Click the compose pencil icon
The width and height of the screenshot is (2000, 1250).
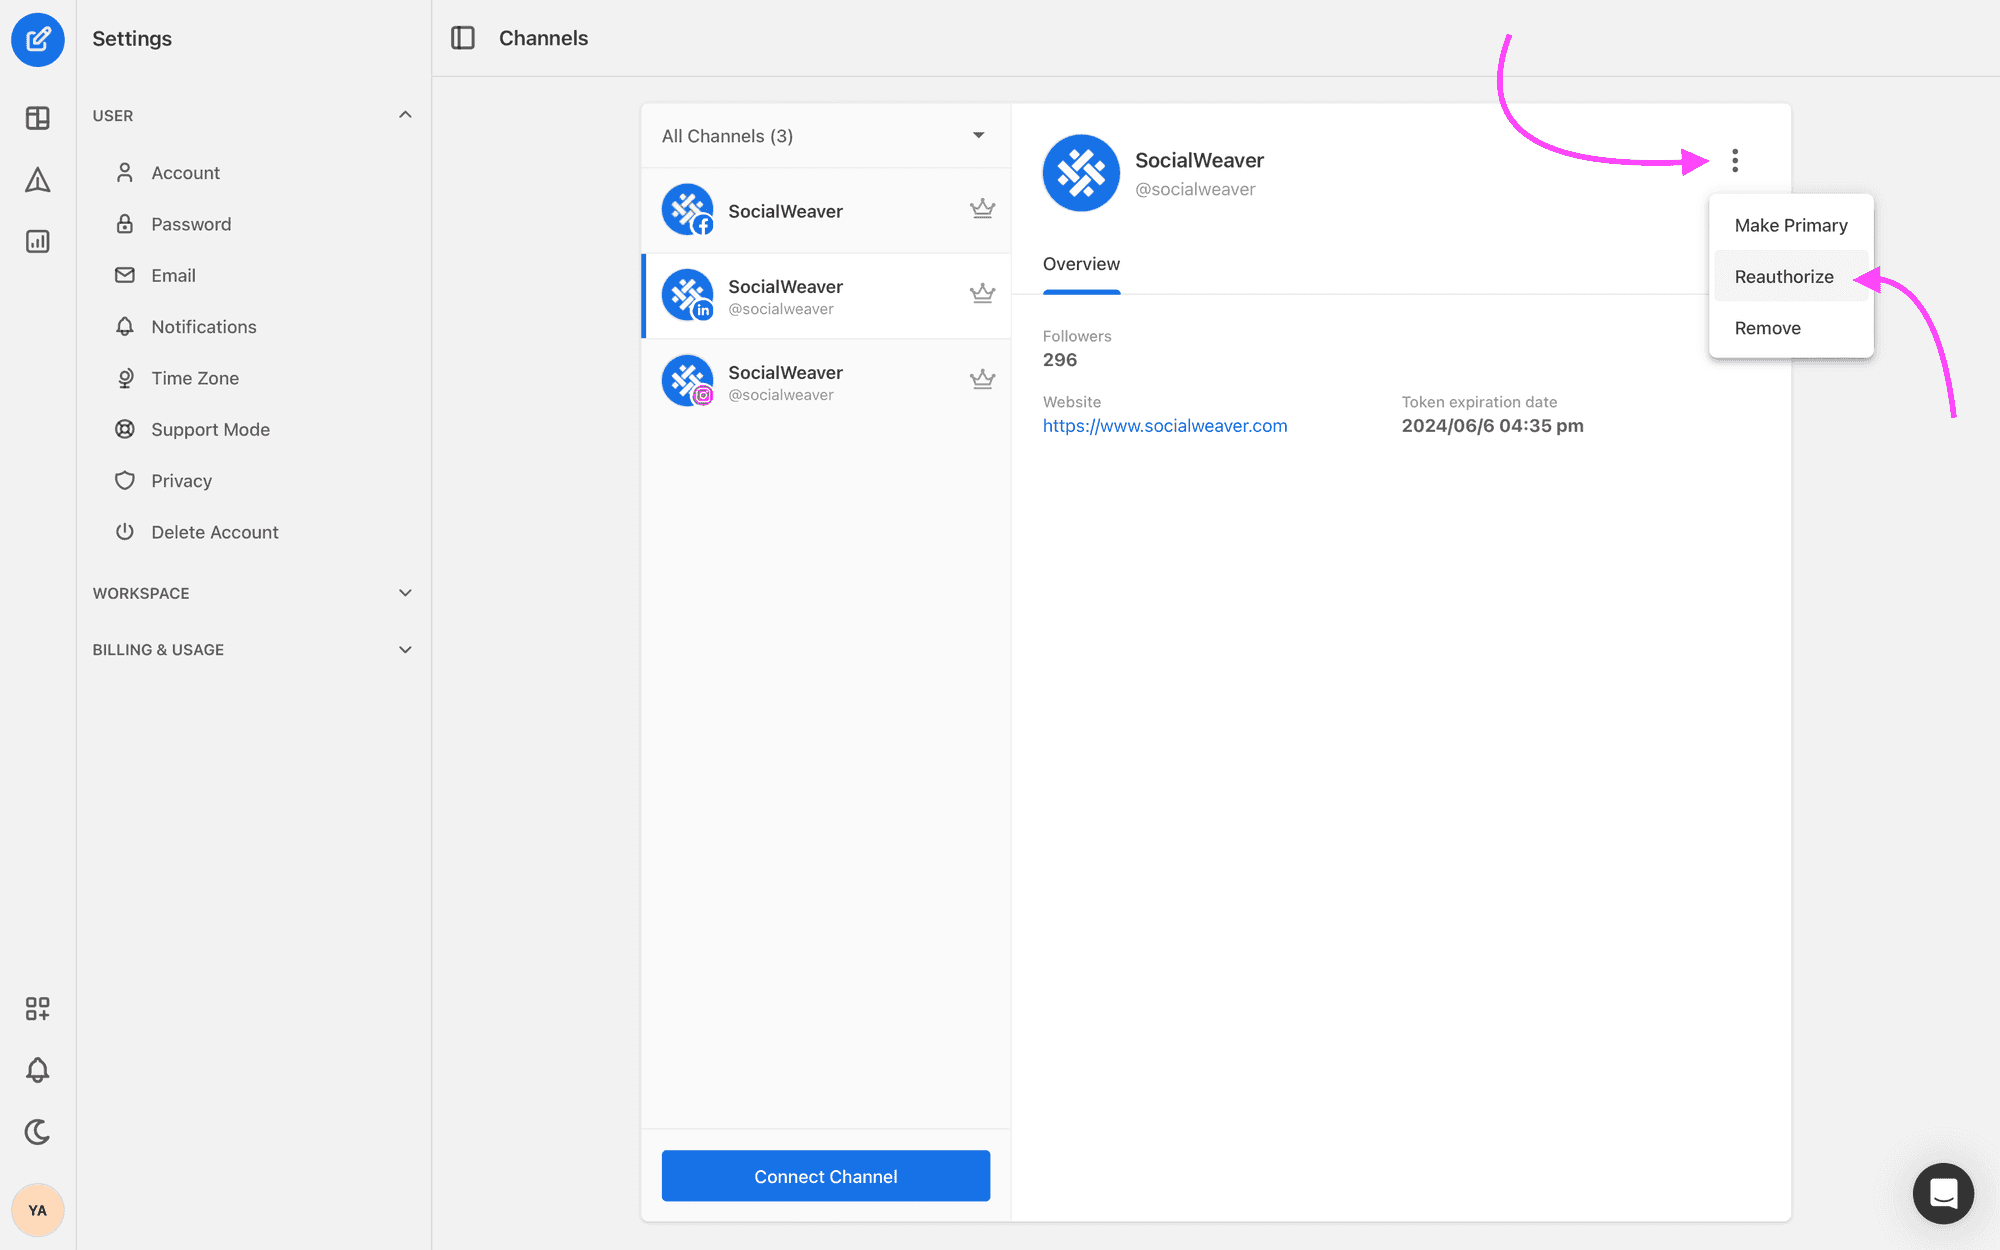[x=38, y=40]
